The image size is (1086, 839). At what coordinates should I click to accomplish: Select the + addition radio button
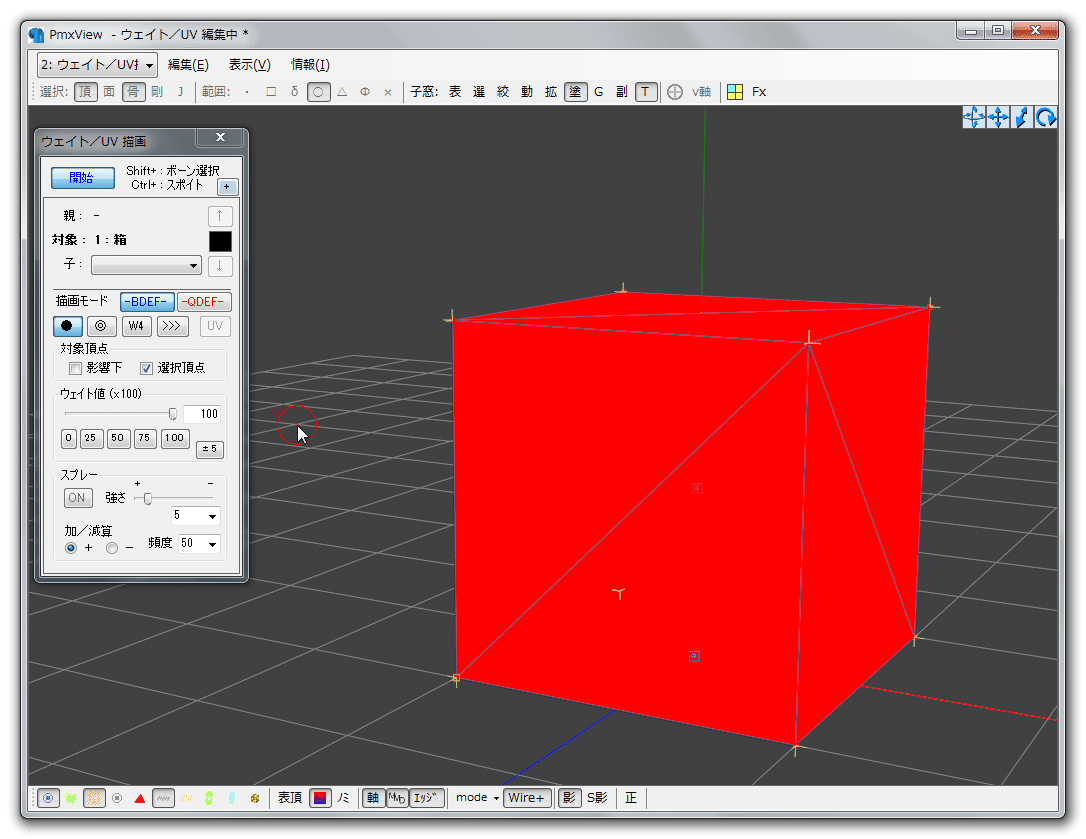[71, 548]
